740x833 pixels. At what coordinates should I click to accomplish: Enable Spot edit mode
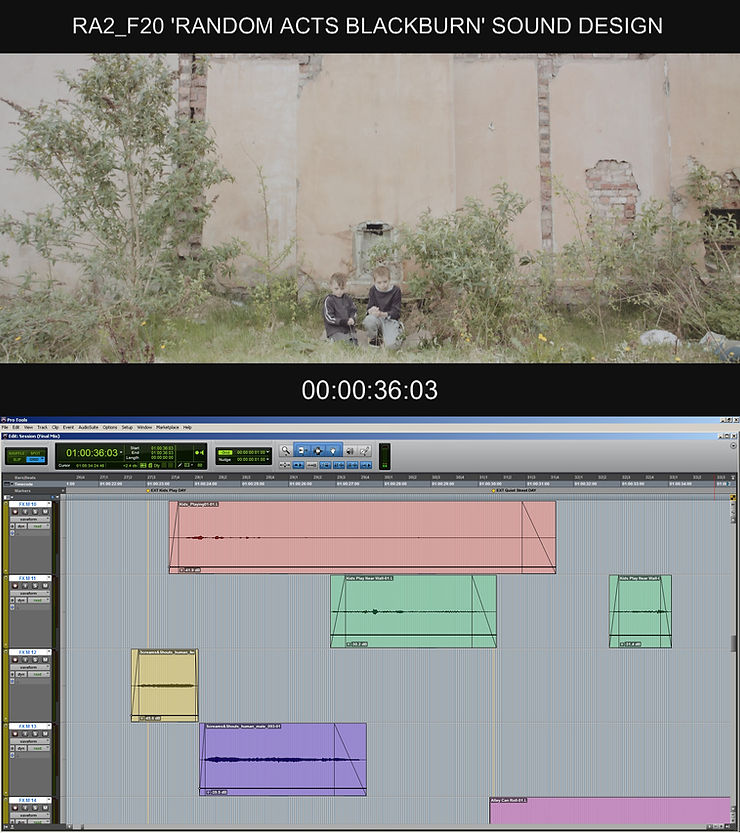35,453
